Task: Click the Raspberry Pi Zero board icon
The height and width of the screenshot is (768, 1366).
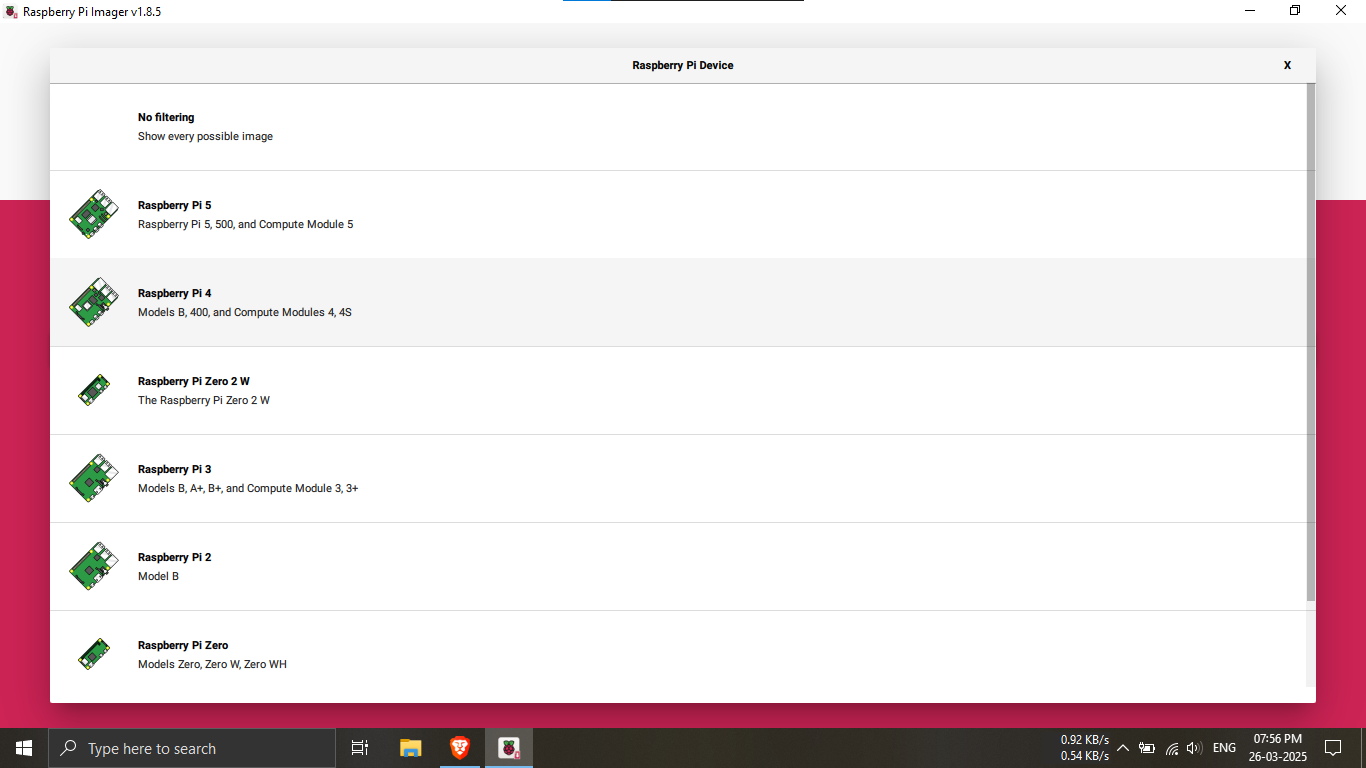Action: (x=94, y=654)
